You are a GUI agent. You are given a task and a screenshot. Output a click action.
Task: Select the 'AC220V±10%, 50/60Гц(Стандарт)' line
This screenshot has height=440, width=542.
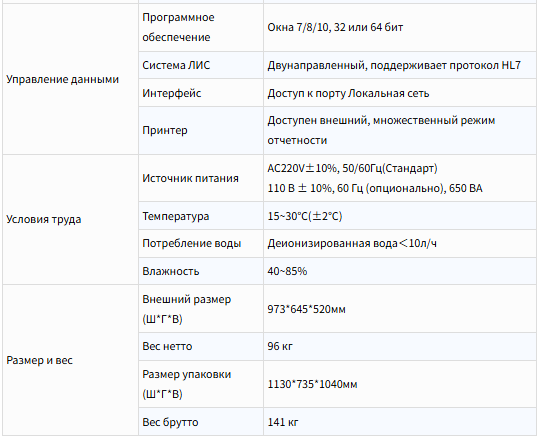352,168
